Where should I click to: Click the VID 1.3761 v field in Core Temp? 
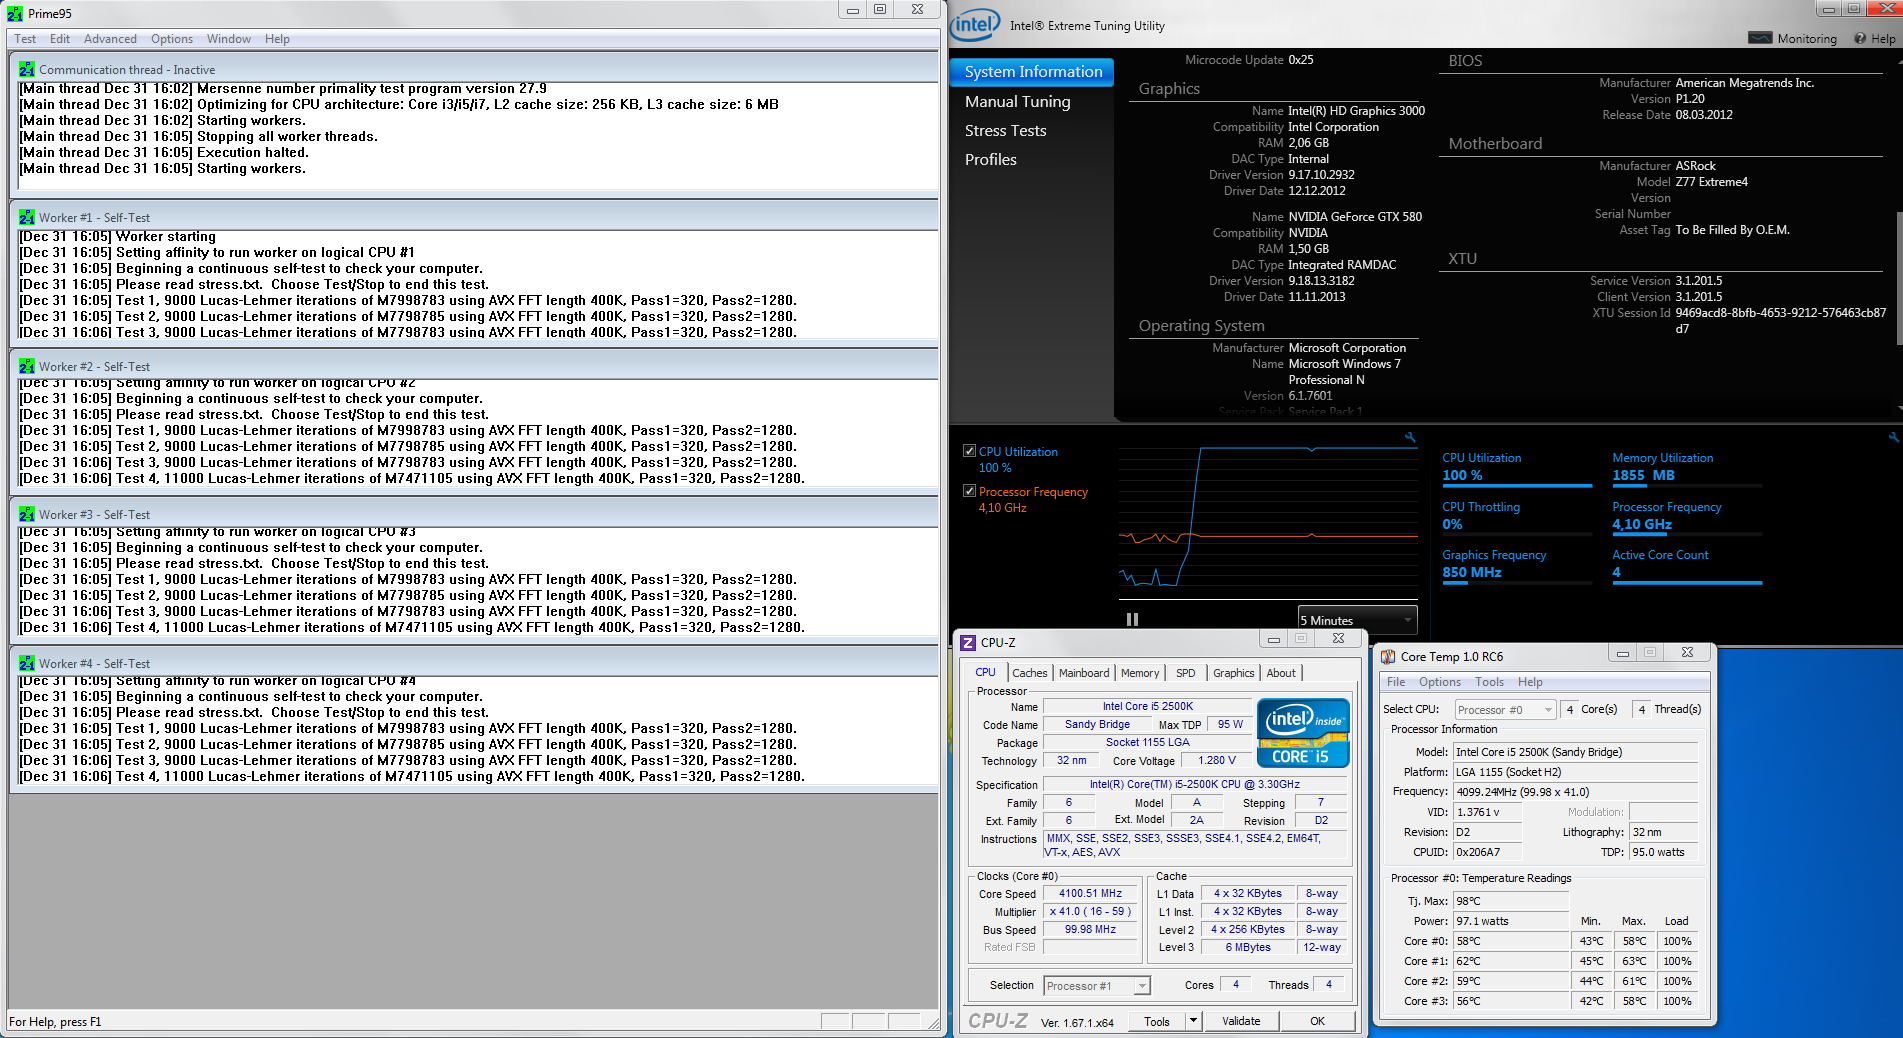click(x=1487, y=812)
